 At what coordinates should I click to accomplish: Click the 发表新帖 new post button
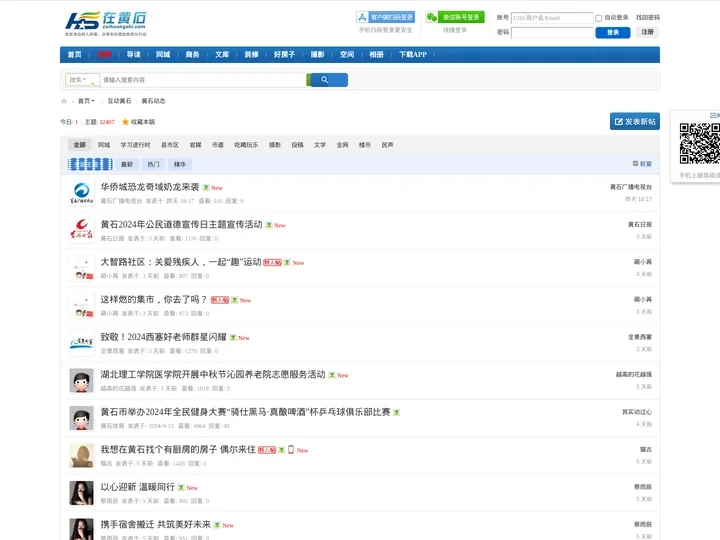click(x=635, y=122)
